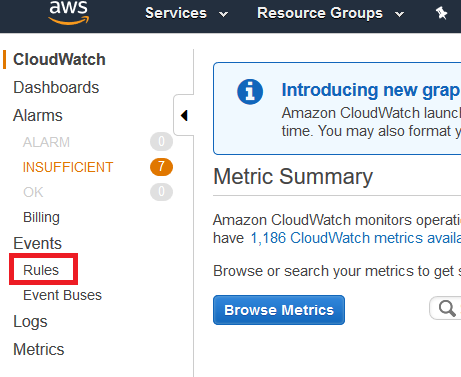This screenshot has width=461, height=377.
Task: Click the blue info icon in banner
Action: 250,92
